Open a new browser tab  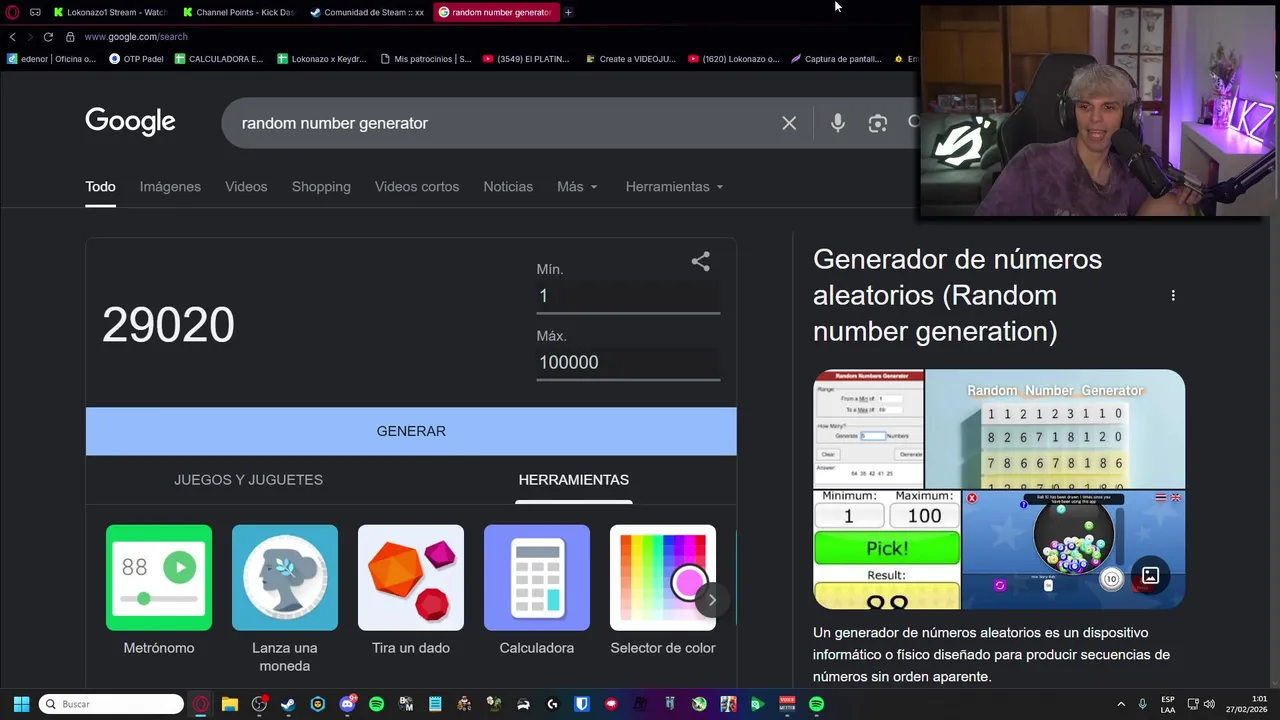point(568,12)
